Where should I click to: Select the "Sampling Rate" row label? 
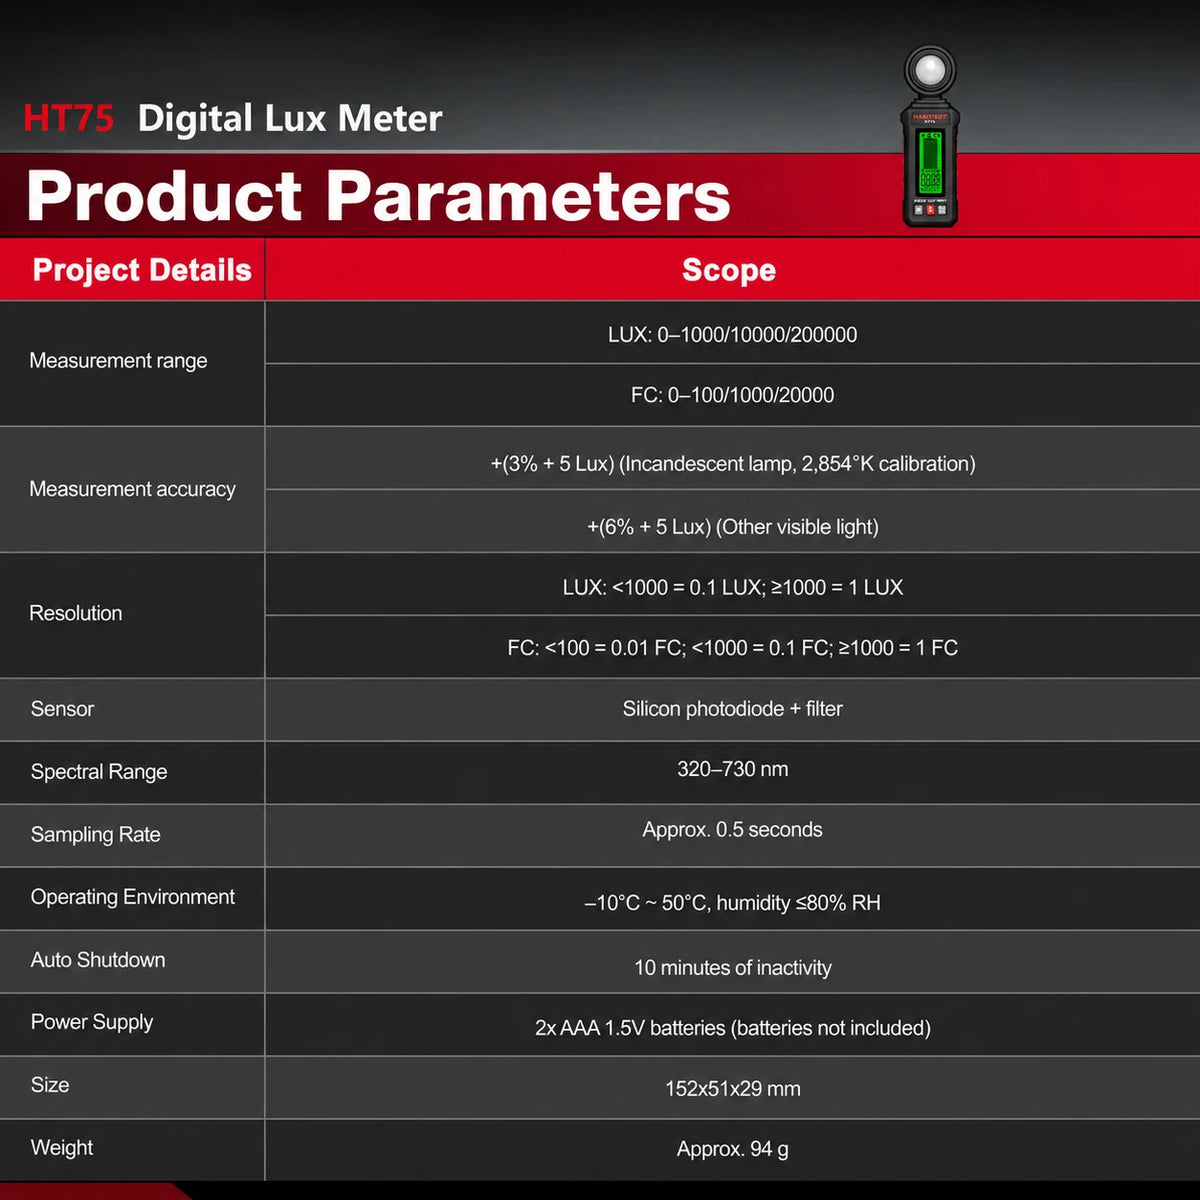96,835
